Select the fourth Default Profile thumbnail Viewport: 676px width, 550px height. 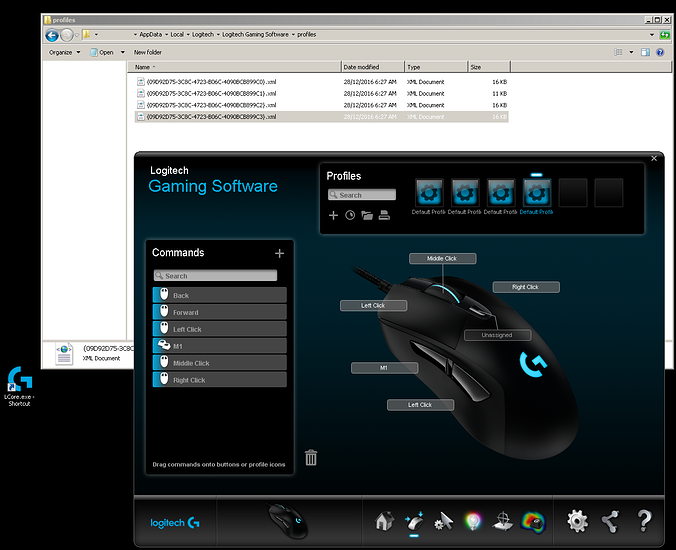tap(537, 192)
